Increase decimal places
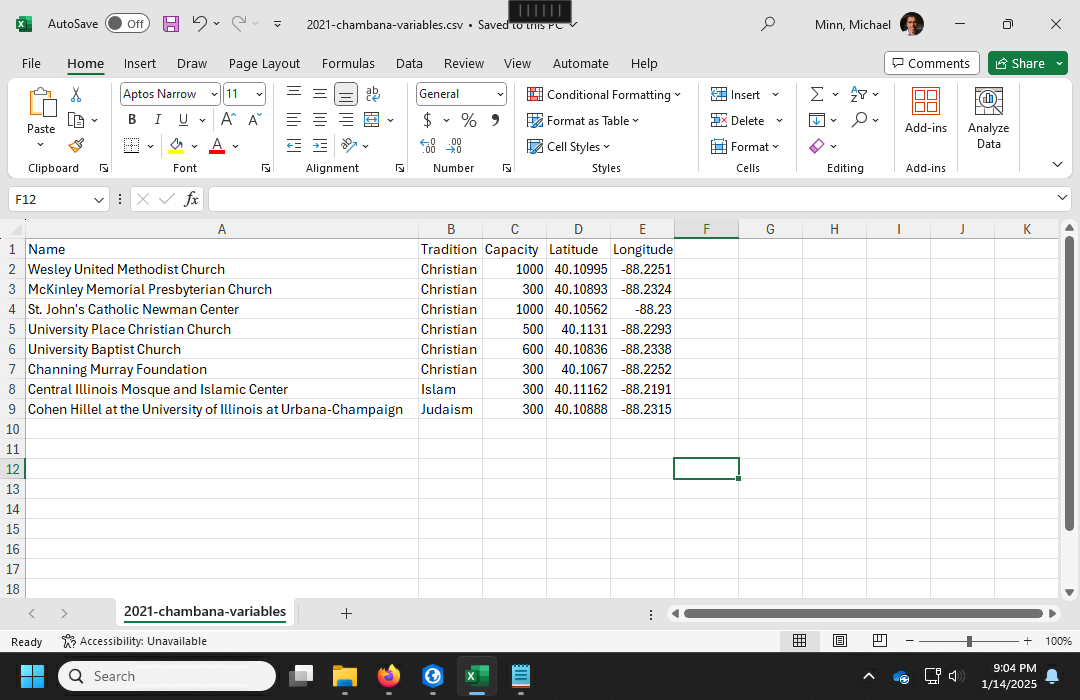1080x700 pixels. tap(428, 145)
